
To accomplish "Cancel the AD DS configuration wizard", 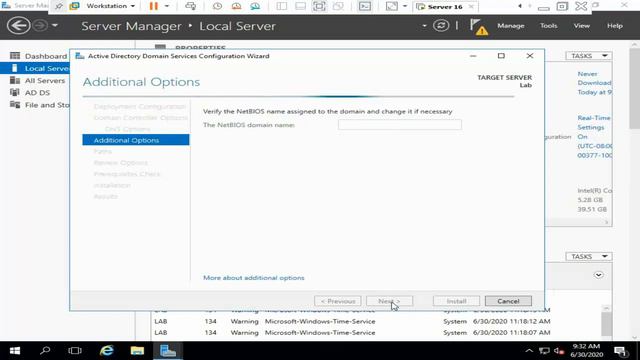I will coord(508,301).
